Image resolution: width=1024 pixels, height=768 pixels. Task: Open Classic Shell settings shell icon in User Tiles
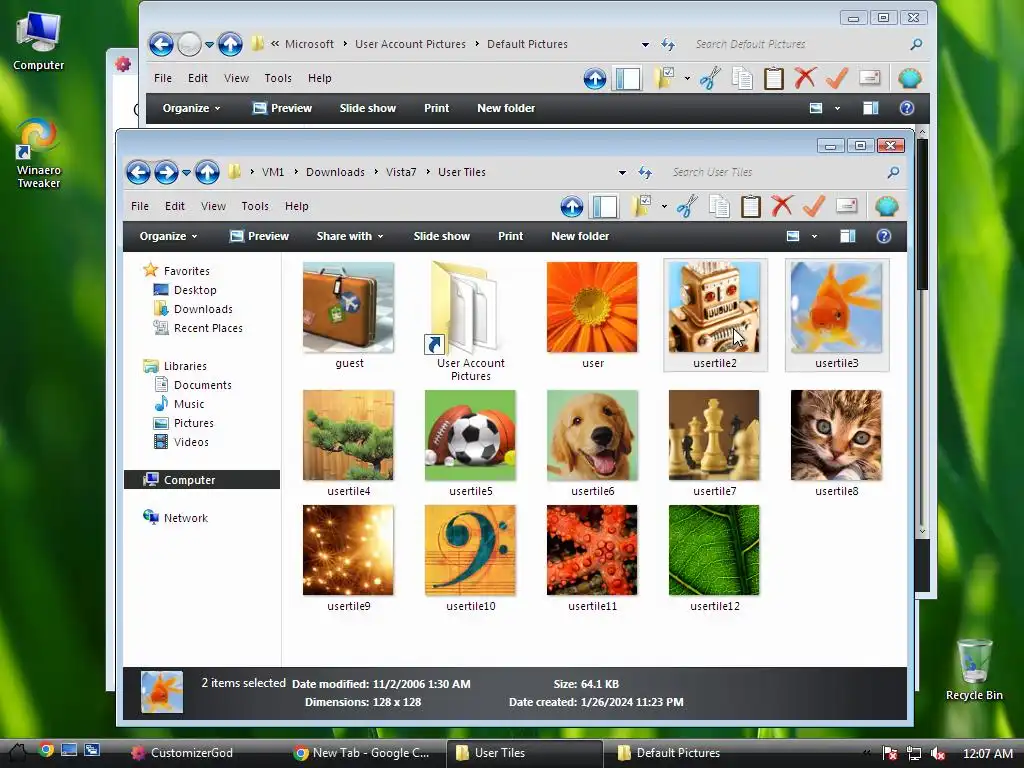point(886,206)
